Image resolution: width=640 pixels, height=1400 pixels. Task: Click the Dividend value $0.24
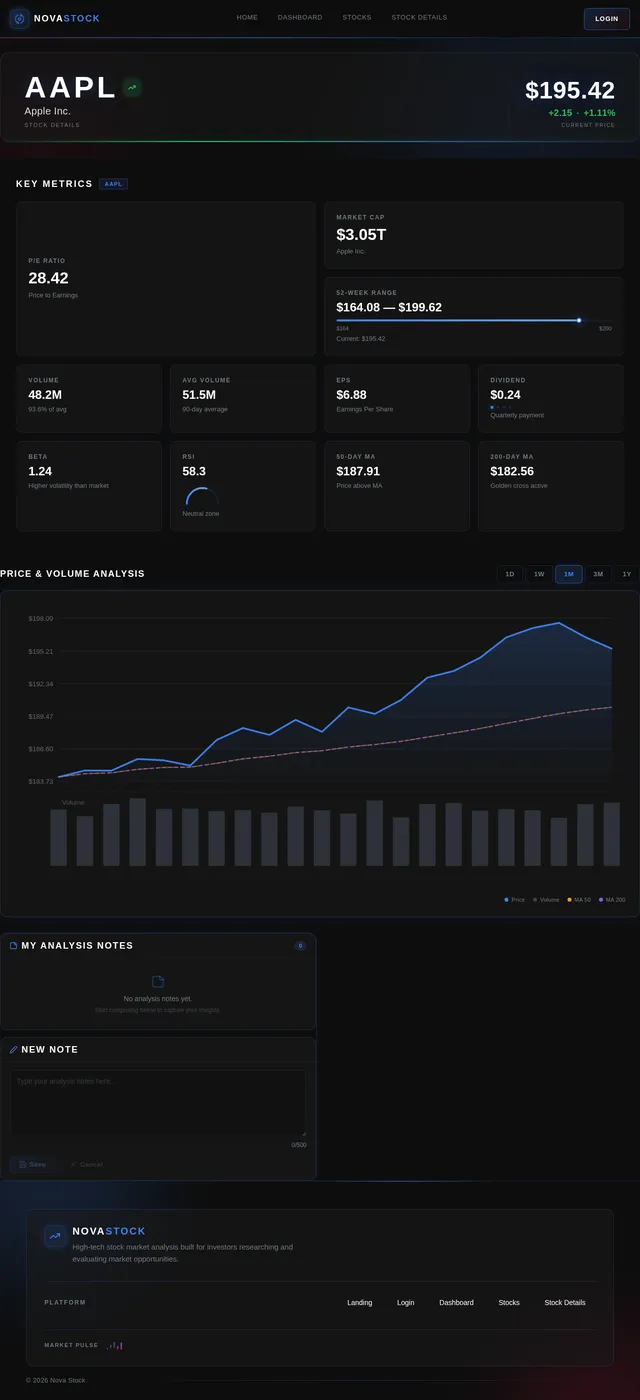tap(505, 395)
